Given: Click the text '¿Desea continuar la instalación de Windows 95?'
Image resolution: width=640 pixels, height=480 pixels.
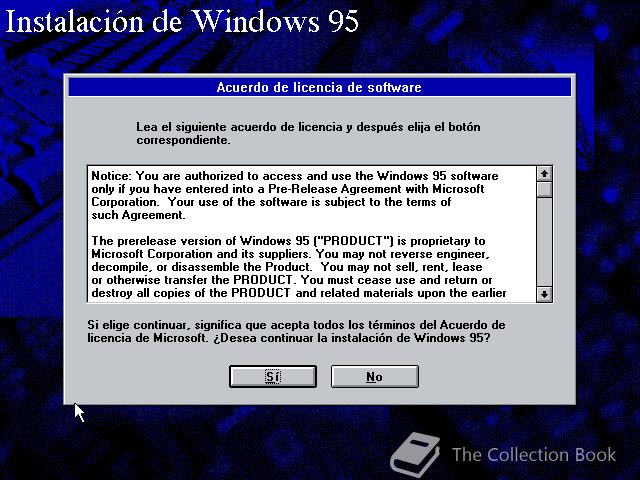Looking at the screenshot, I should coord(351,338).
